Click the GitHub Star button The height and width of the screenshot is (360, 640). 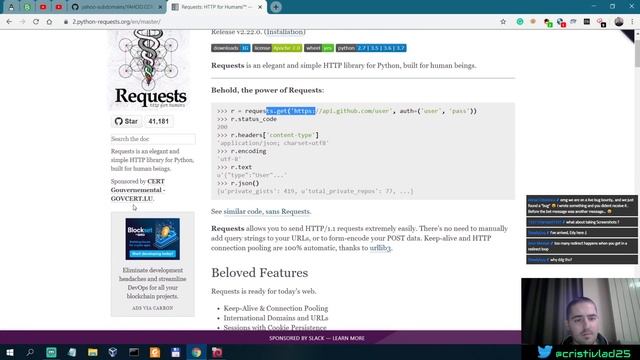126,121
